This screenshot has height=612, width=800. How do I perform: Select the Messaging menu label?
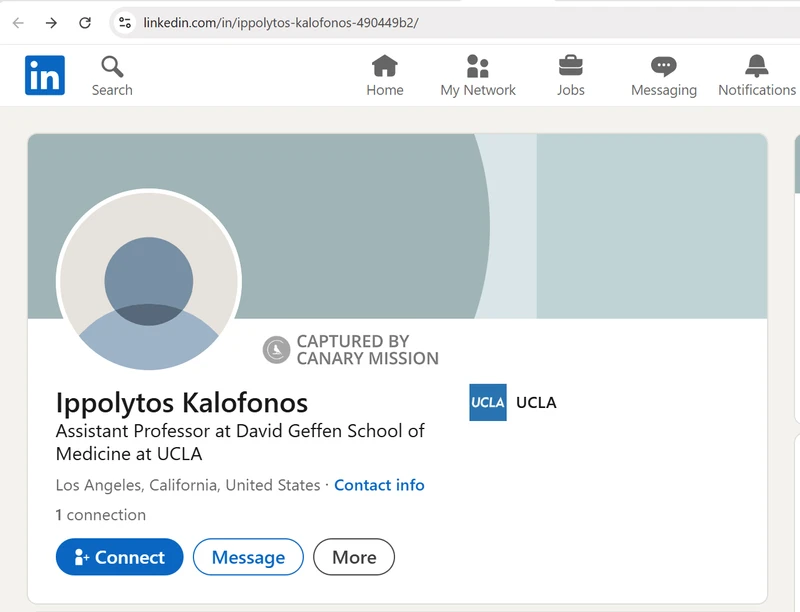664,90
